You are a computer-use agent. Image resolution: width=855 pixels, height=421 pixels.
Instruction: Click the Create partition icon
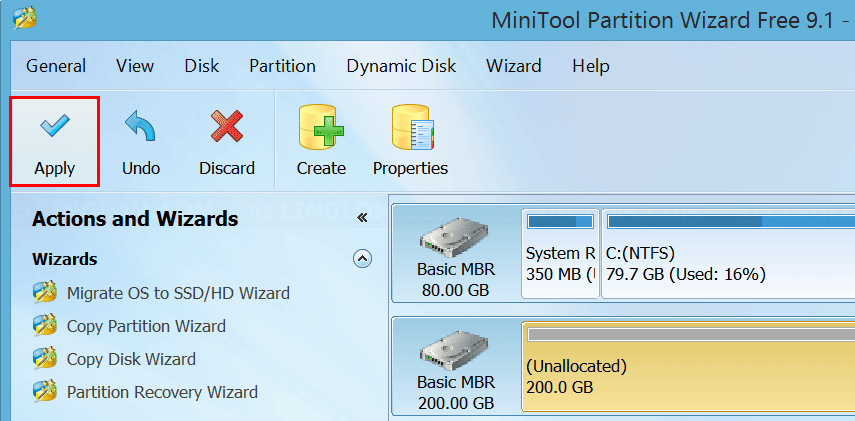(321, 141)
